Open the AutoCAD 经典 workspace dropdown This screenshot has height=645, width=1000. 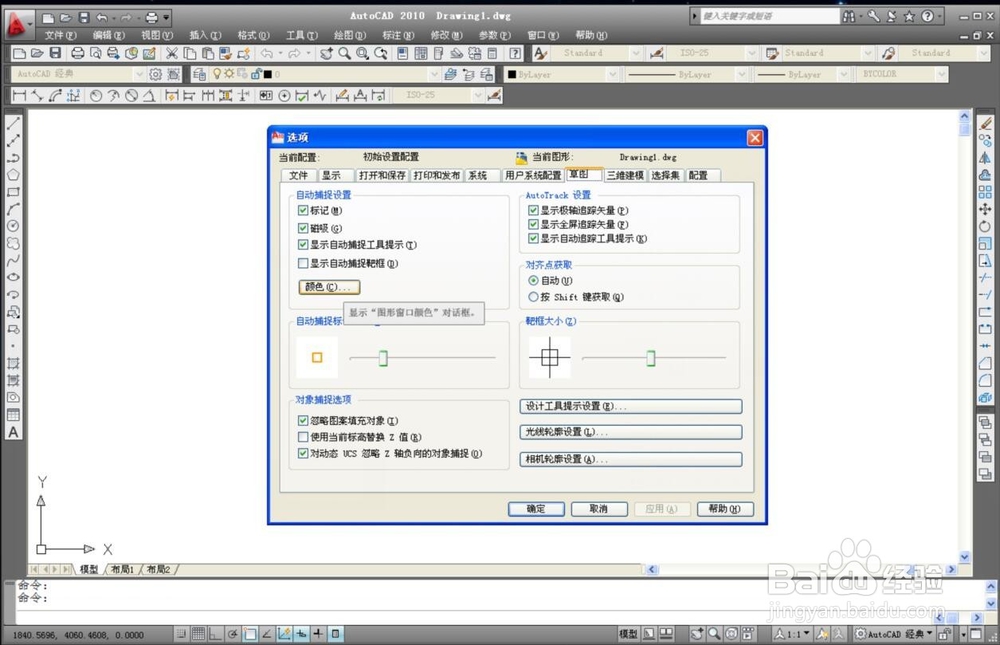(139, 75)
